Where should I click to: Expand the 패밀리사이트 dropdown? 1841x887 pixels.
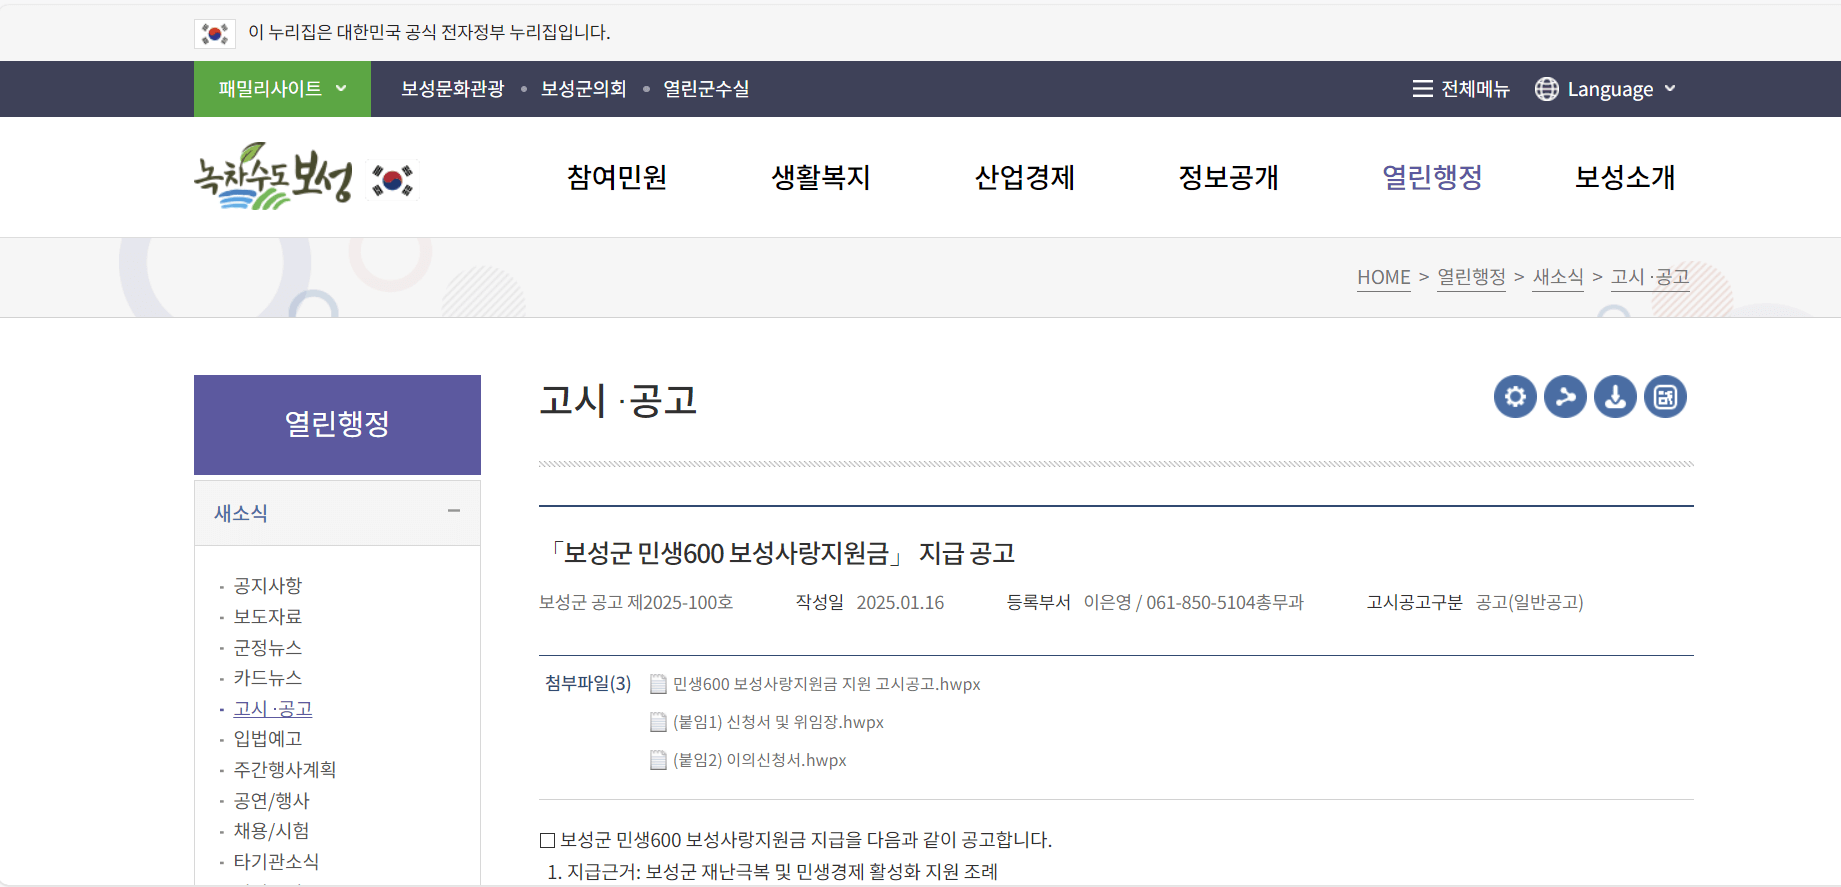(x=282, y=89)
